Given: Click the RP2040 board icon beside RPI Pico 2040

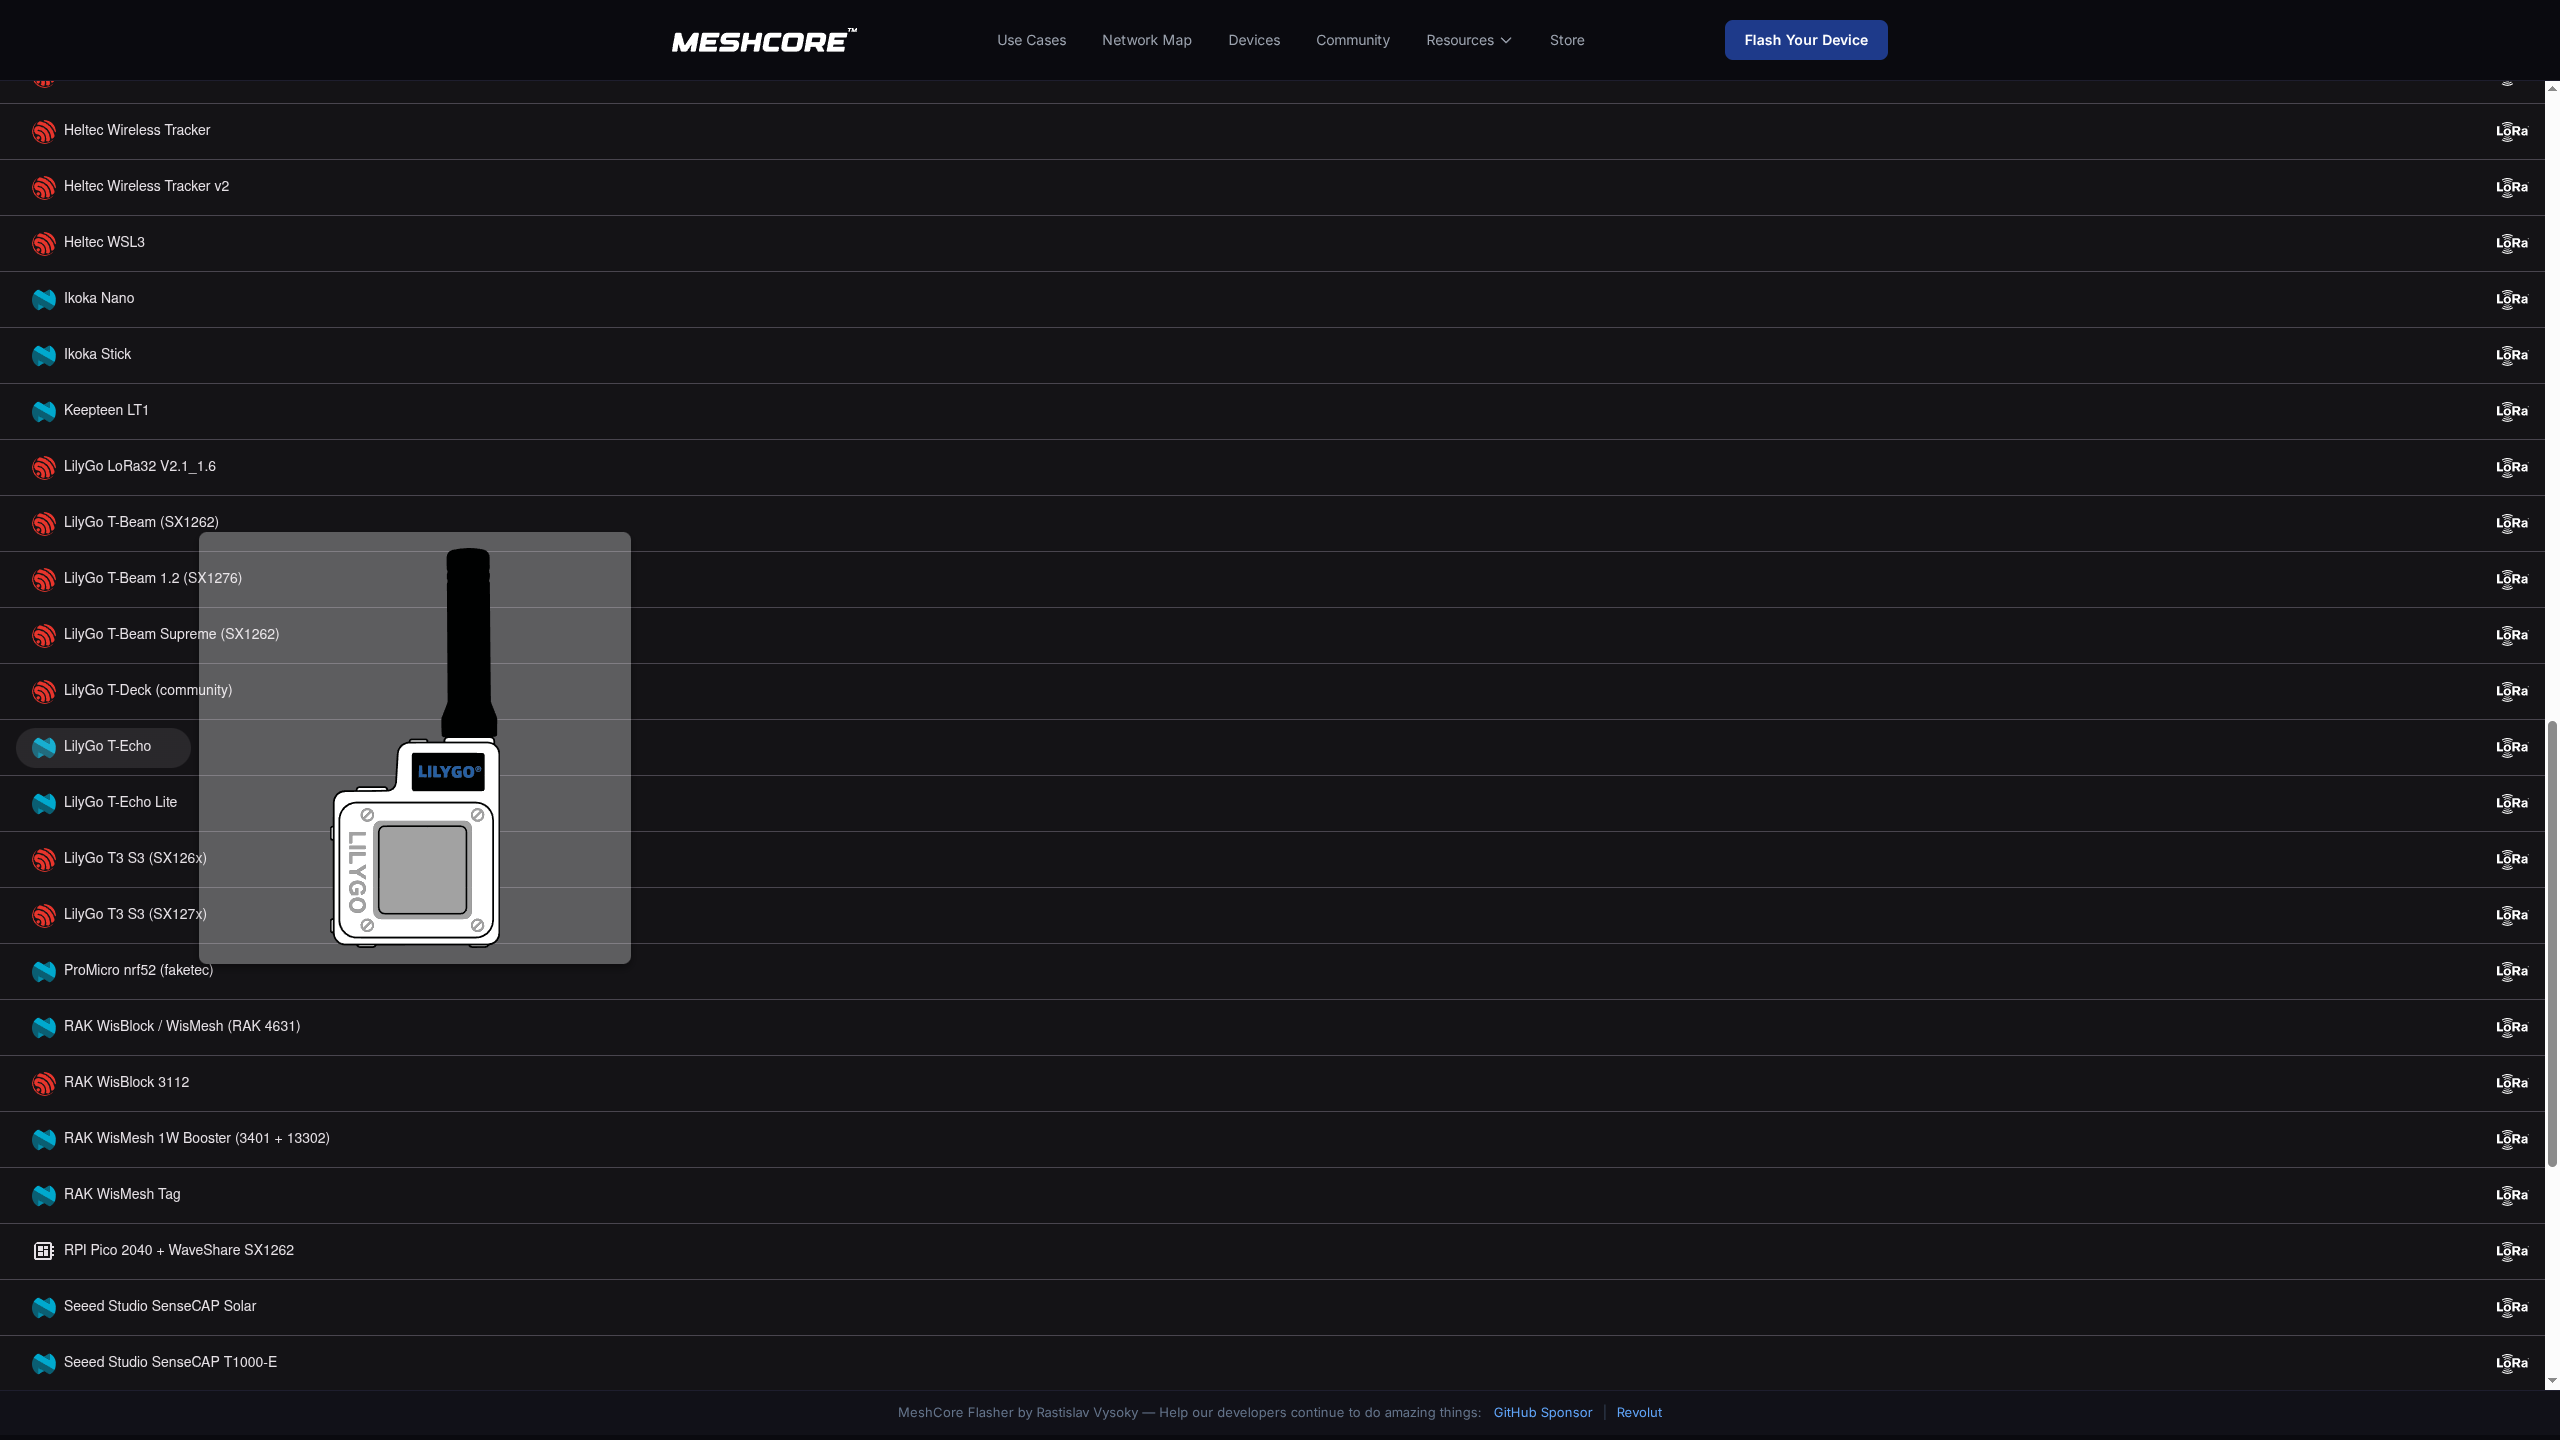Looking at the screenshot, I should (43, 1251).
